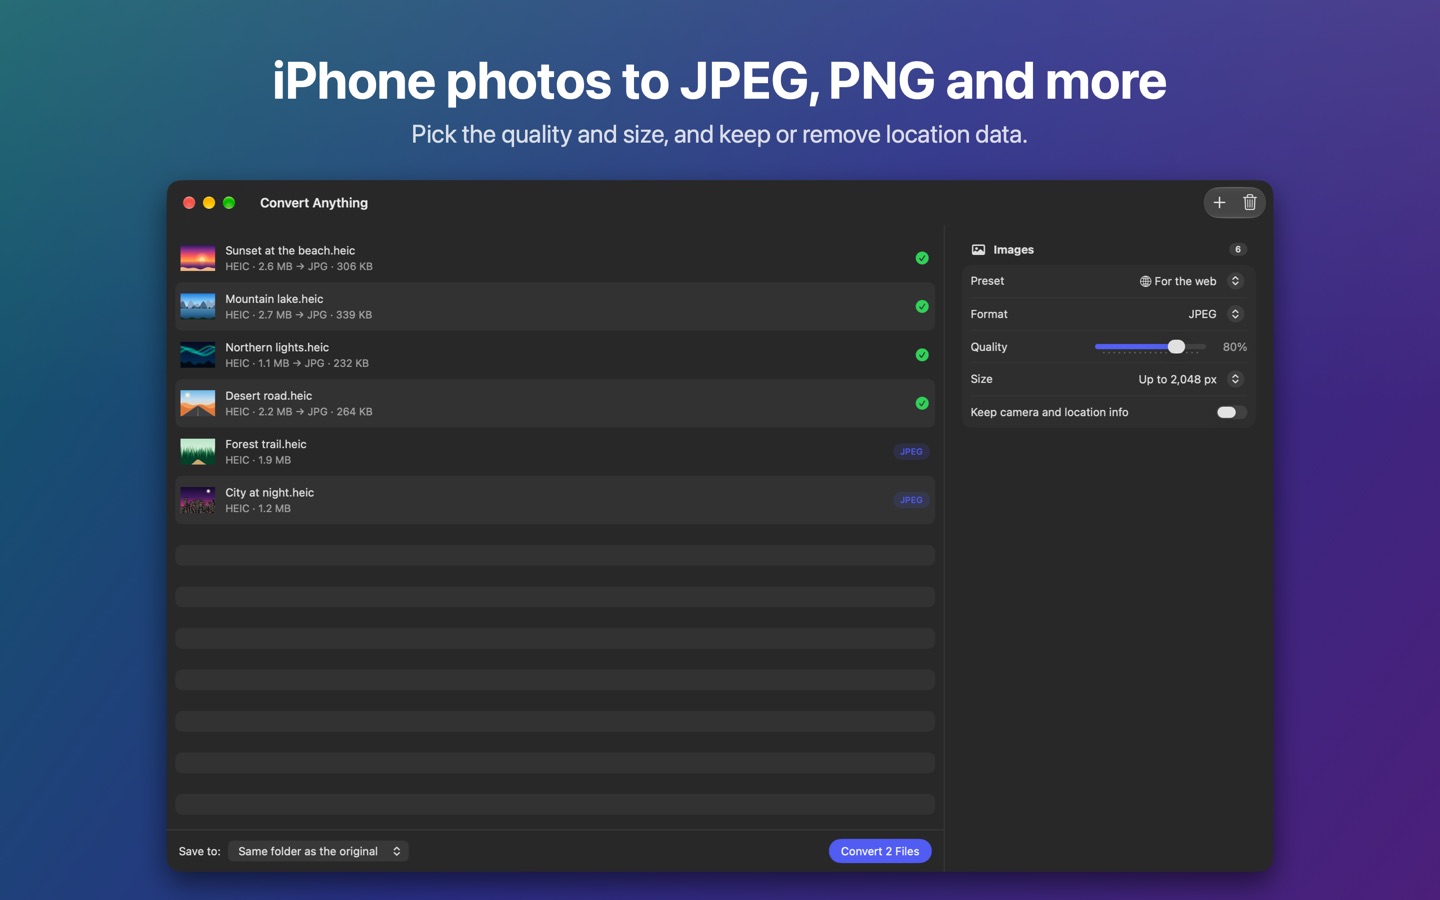Click the Forest trail.heic filename

[266, 444]
